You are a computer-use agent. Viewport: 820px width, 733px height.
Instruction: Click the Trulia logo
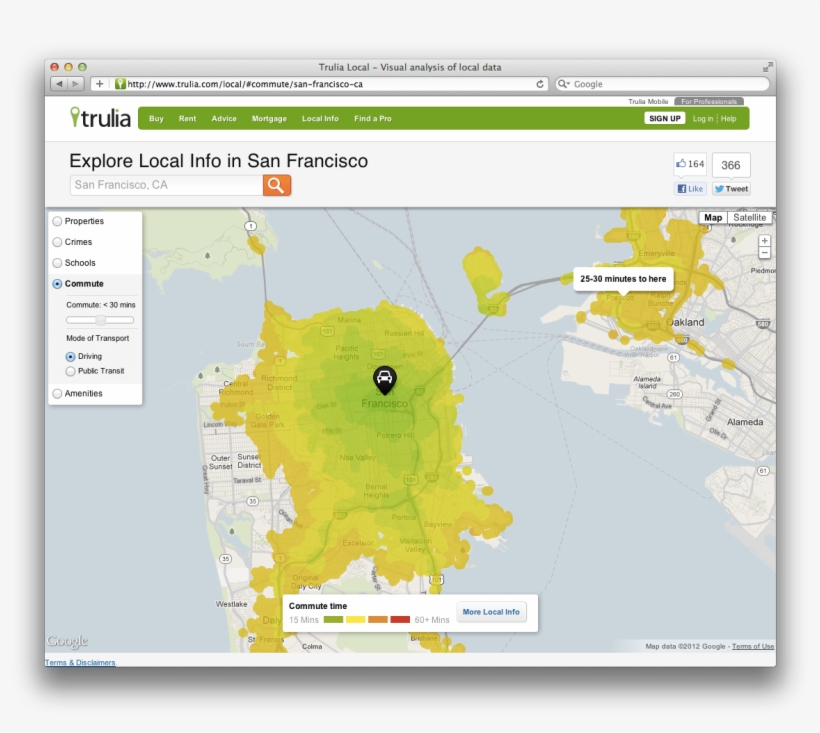click(102, 117)
